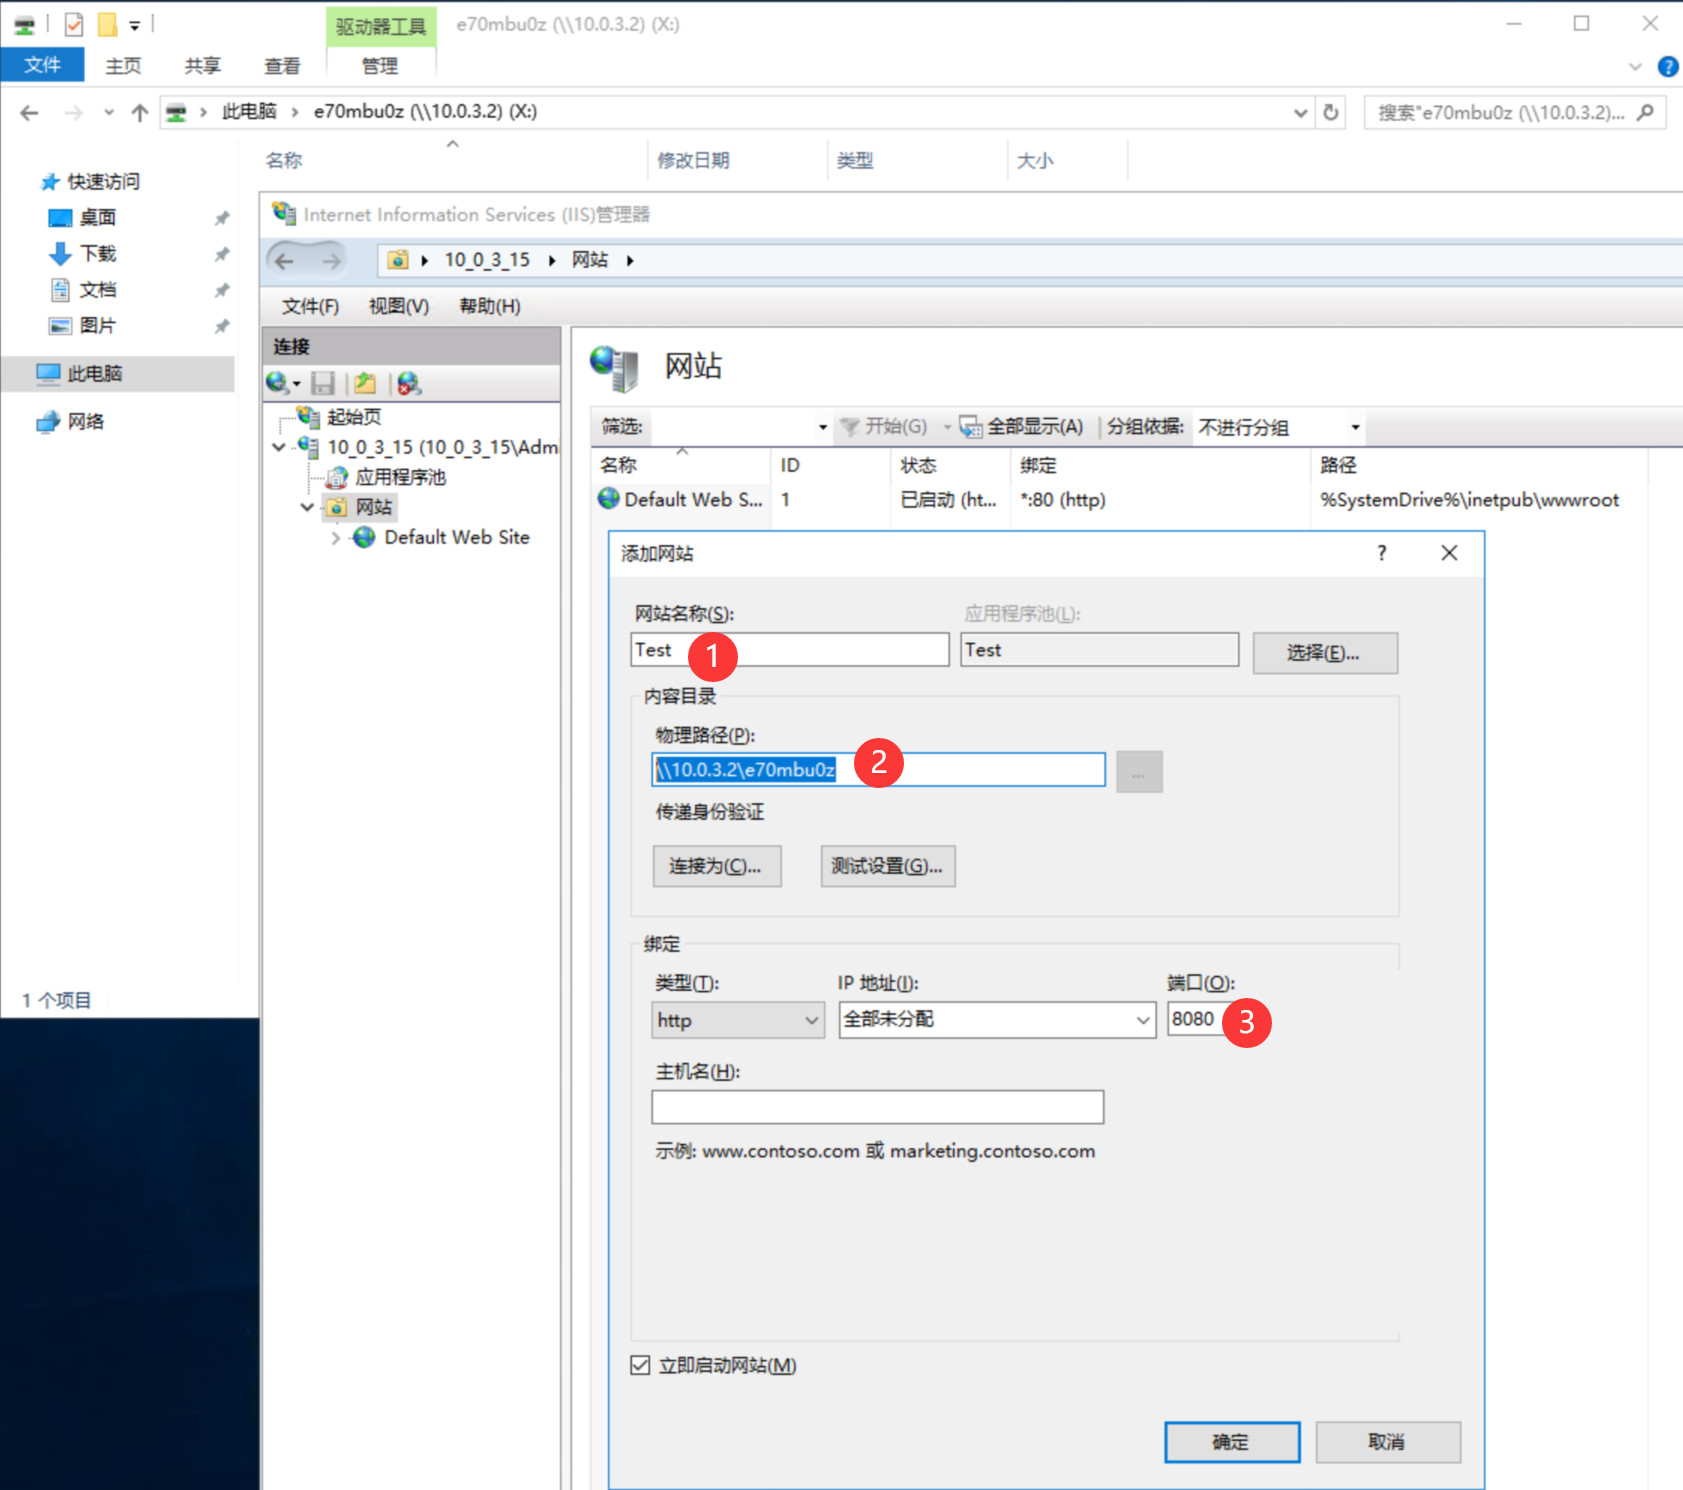Click the IIS connect globe icon
The image size is (1683, 1490).
[278, 383]
